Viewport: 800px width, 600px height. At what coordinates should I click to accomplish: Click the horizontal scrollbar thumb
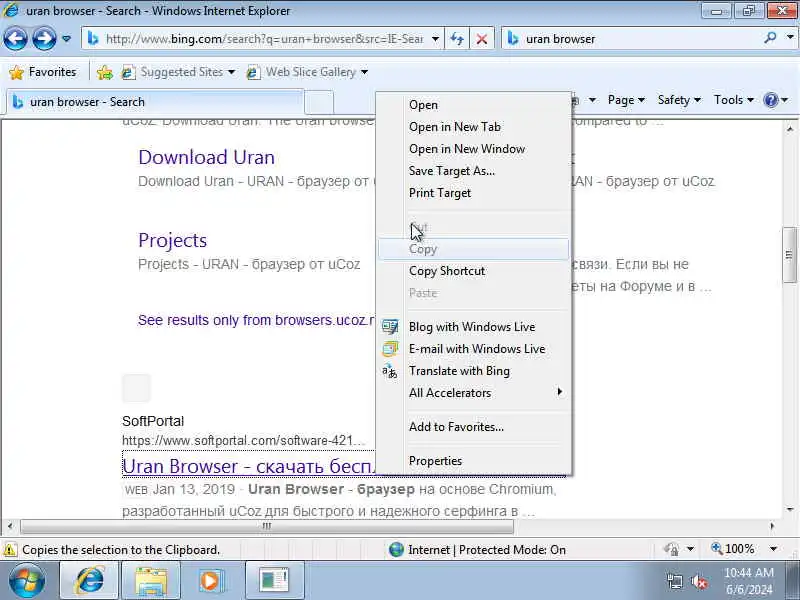(x=267, y=526)
